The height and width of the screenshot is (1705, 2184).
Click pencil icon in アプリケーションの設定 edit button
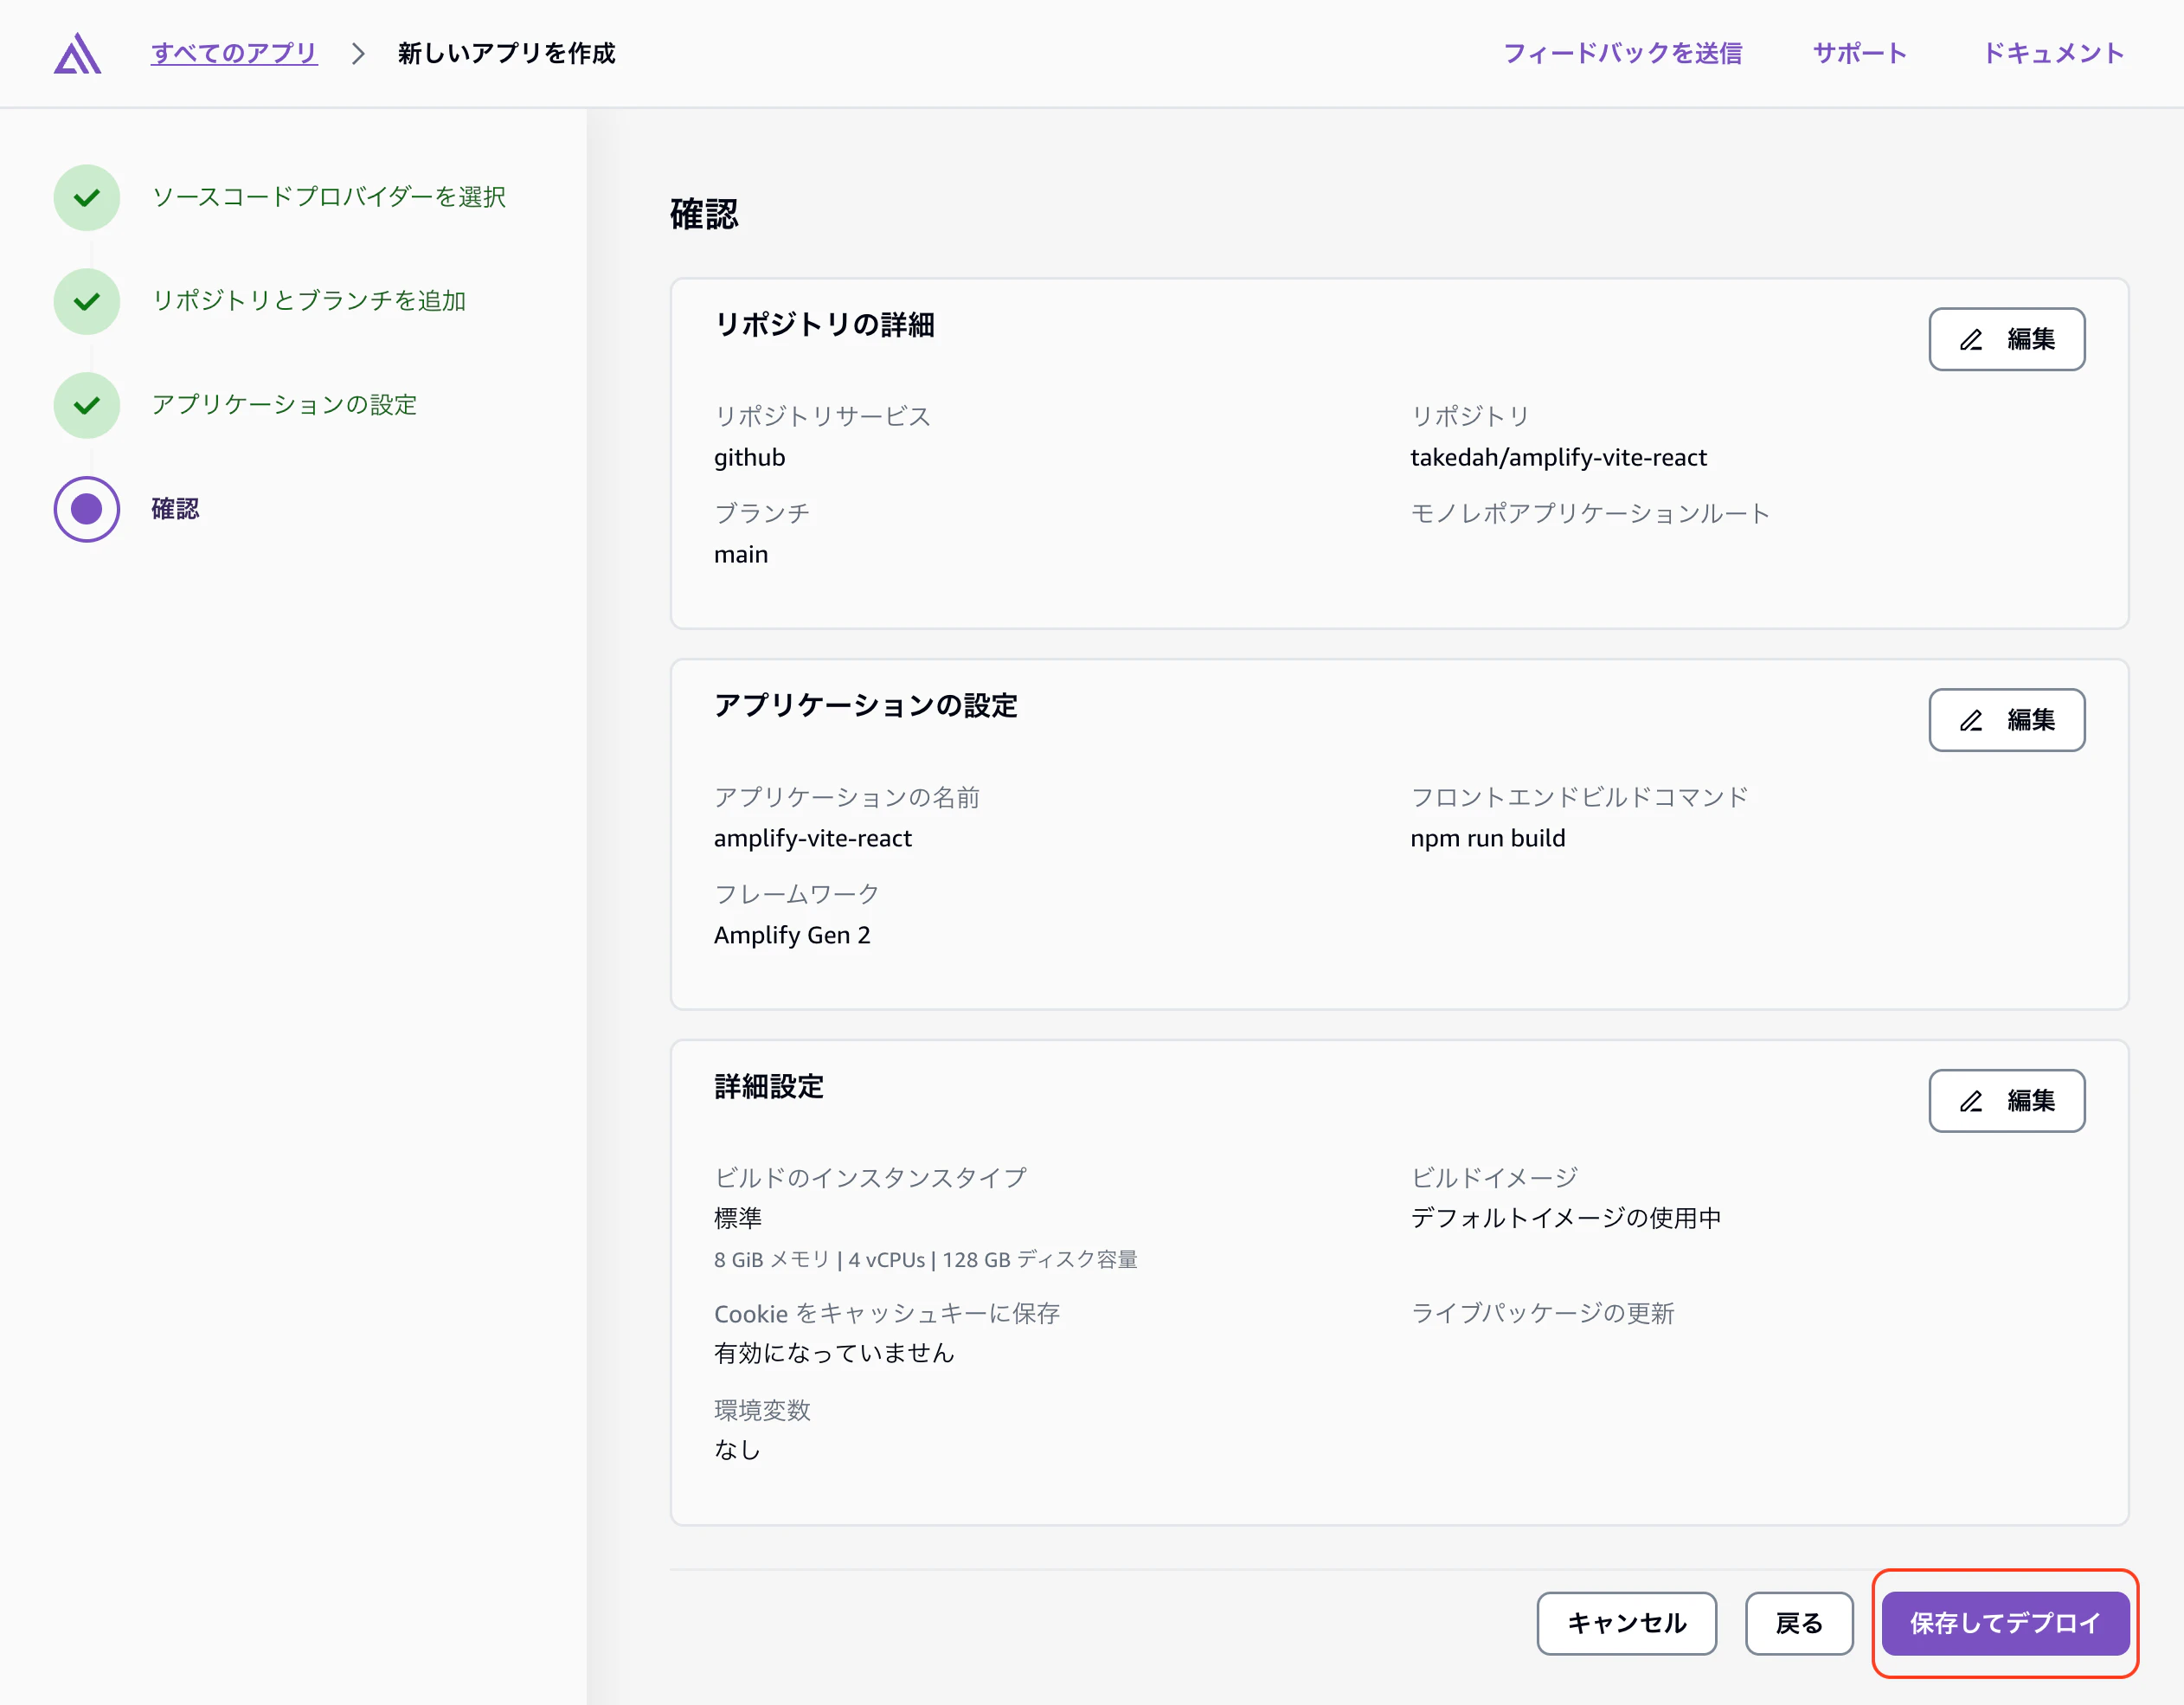tap(1970, 721)
